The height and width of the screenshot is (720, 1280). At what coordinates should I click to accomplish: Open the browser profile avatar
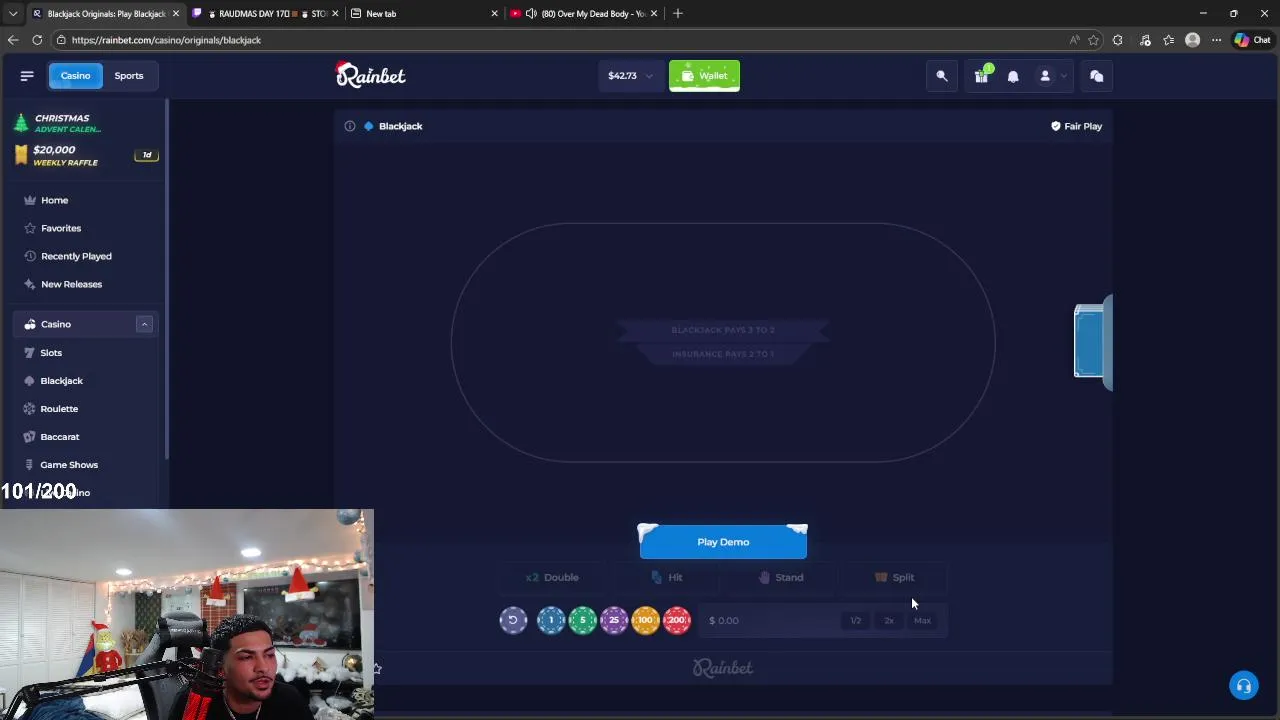(1192, 40)
